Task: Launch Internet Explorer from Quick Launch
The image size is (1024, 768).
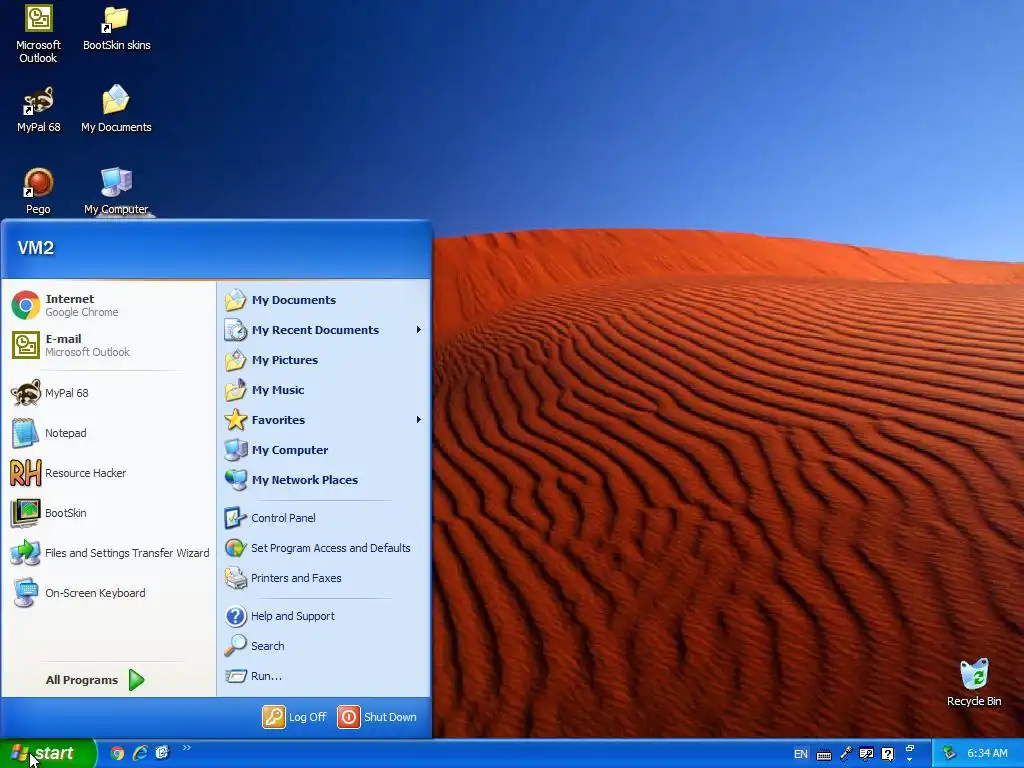Action: [140, 754]
